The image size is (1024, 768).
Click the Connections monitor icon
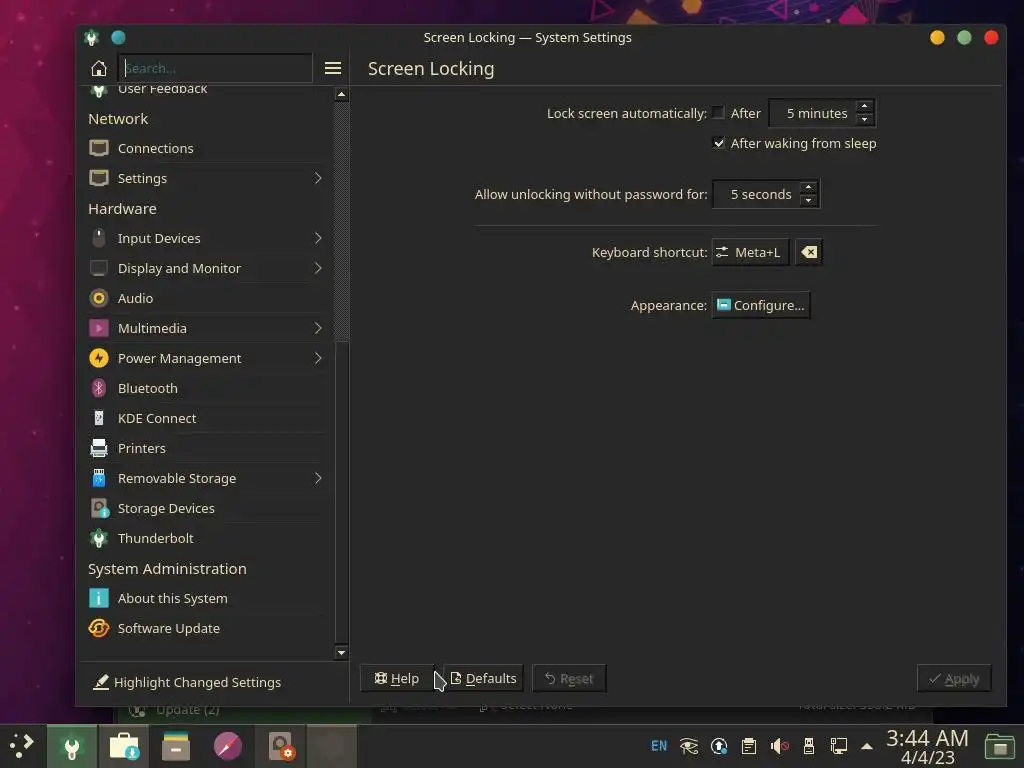(x=99, y=148)
